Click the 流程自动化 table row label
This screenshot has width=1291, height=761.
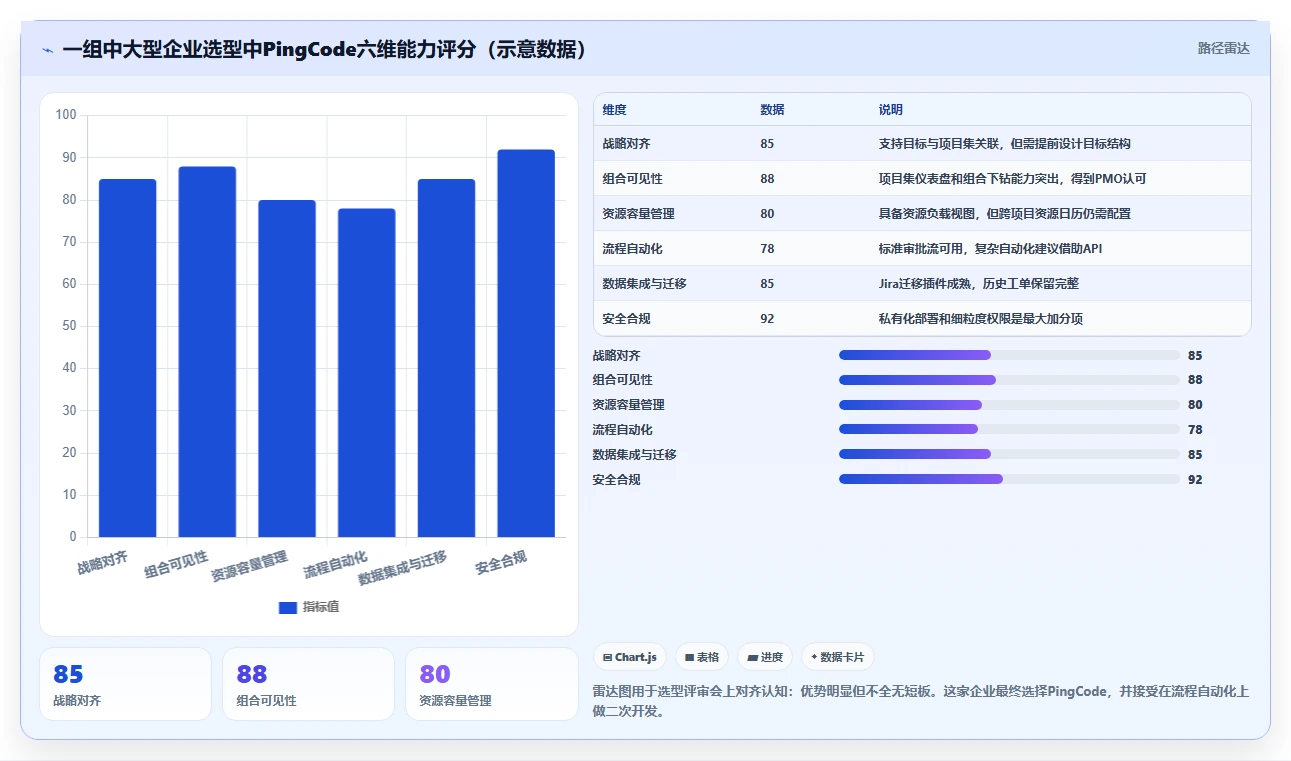[633, 249]
